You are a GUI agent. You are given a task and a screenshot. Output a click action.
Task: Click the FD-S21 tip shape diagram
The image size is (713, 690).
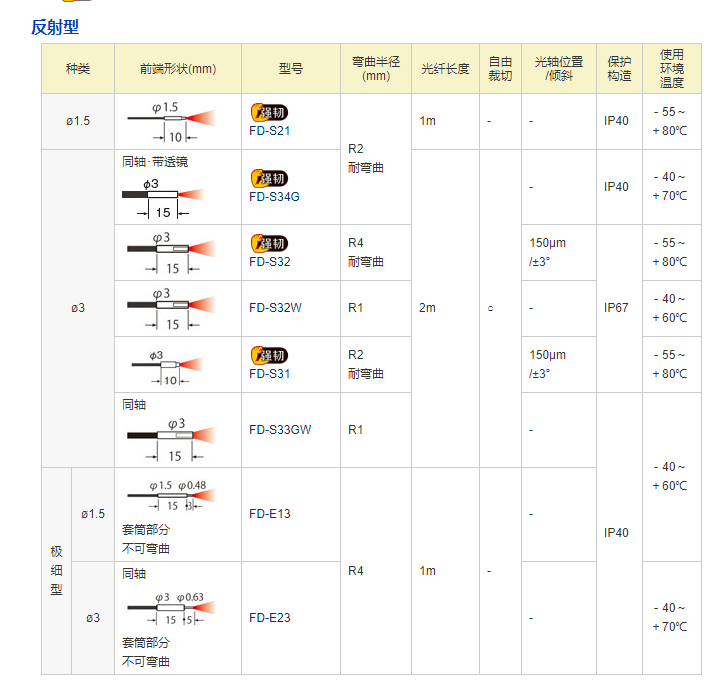(171, 122)
